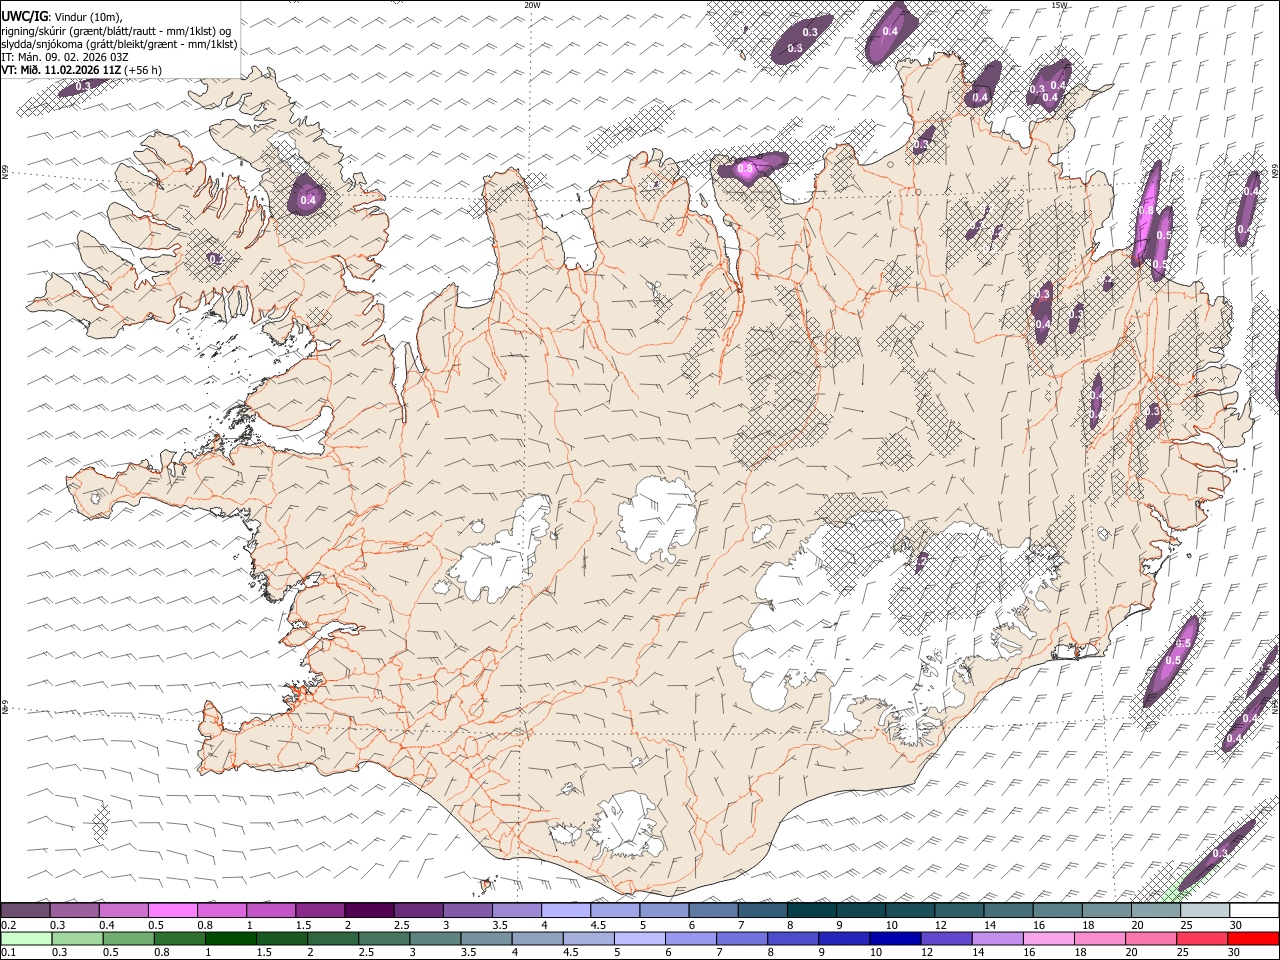The width and height of the screenshot is (1280, 960).
Task: Select light pink lower swatch between 16 and 18
Action: (1050, 938)
